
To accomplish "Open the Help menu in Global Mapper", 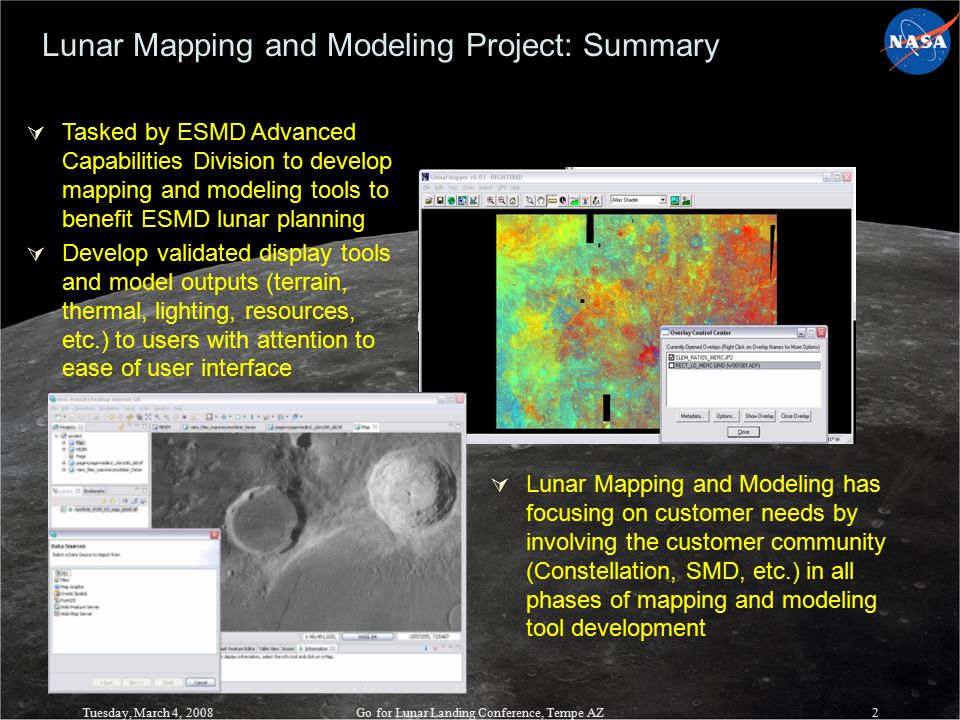I will click(x=516, y=187).
